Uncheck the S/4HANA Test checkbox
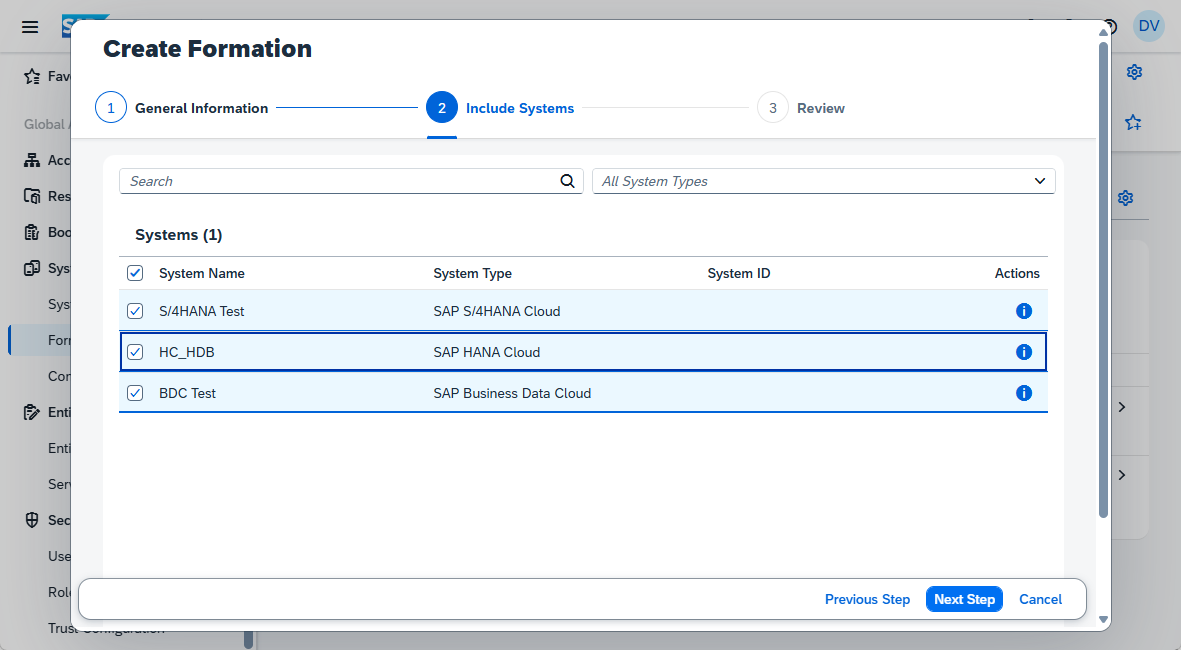1181x650 pixels. click(135, 311)
